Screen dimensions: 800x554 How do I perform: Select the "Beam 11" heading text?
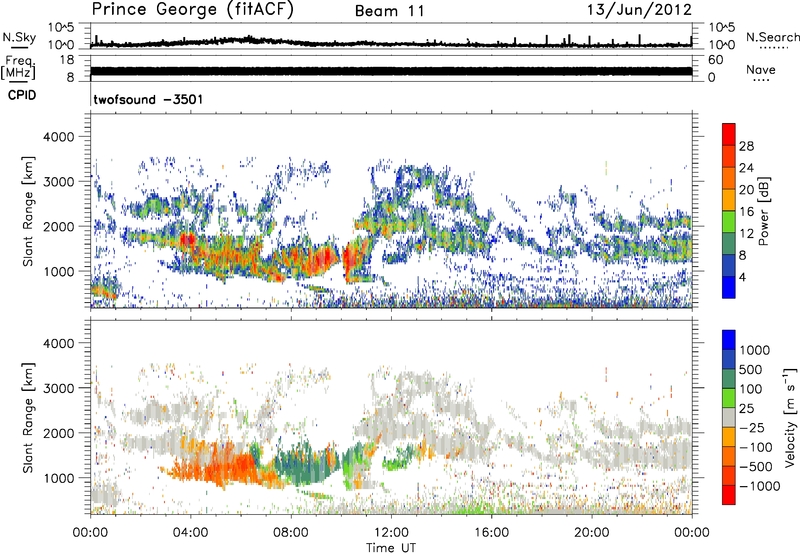tap(390, 11)
